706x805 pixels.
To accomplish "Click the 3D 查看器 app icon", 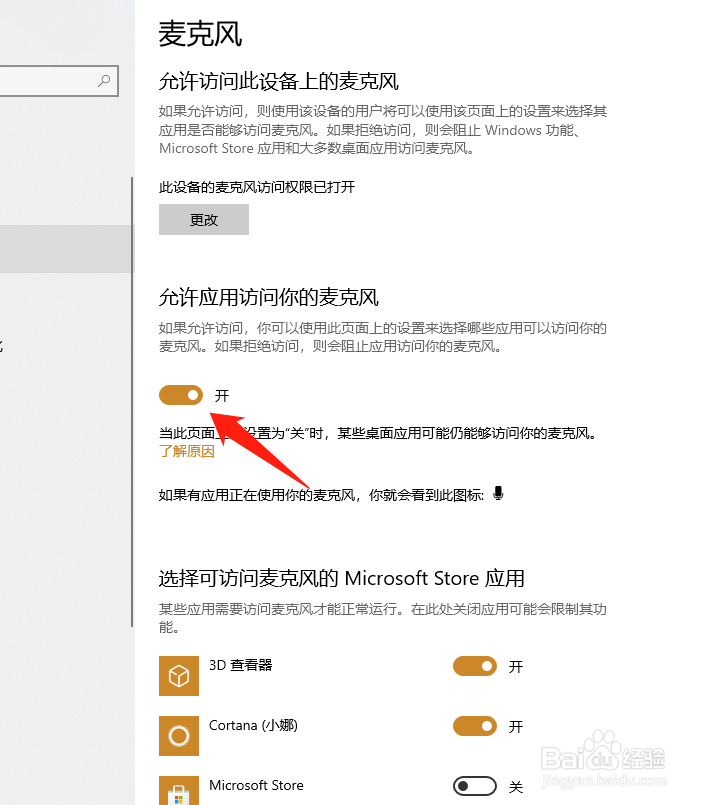I will tap(179, 676).
